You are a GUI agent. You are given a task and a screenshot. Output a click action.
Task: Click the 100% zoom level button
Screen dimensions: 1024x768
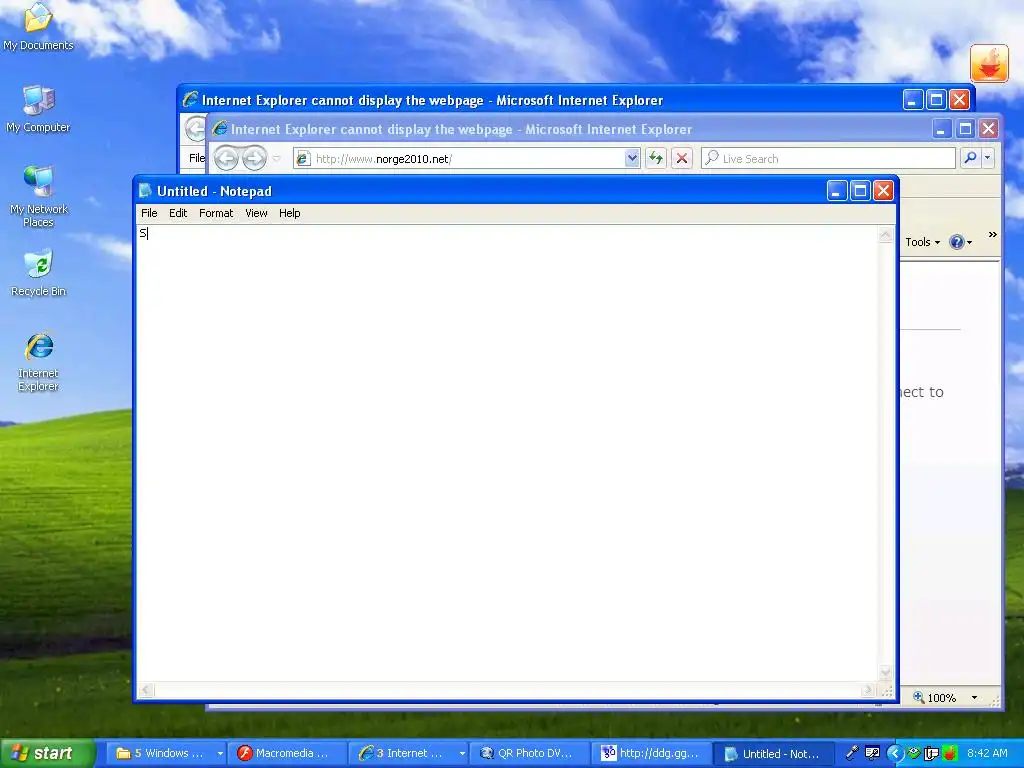[x=935, y=697]
